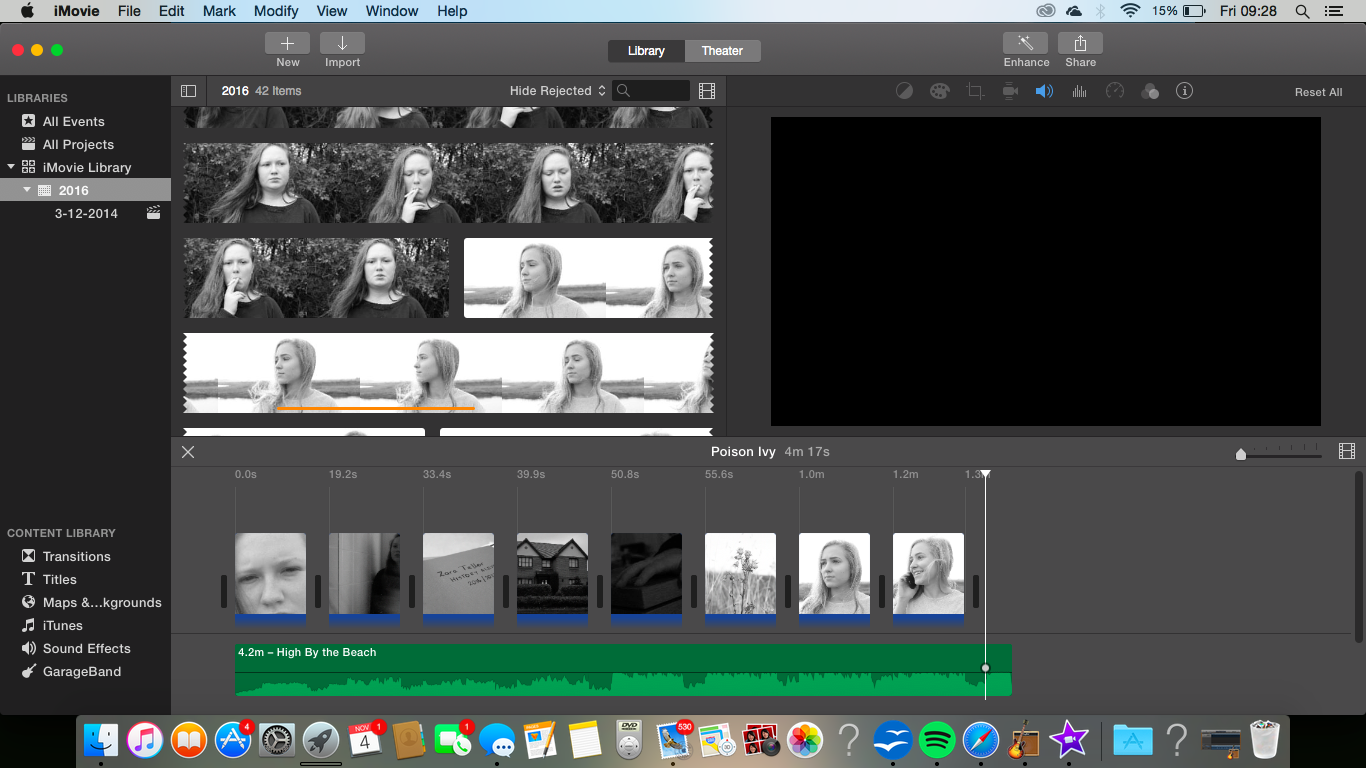The width and height of the screenshot is (1366, 768).
Task: Open the Color Balance adjustment tool
Action: [x=905, y=91]
